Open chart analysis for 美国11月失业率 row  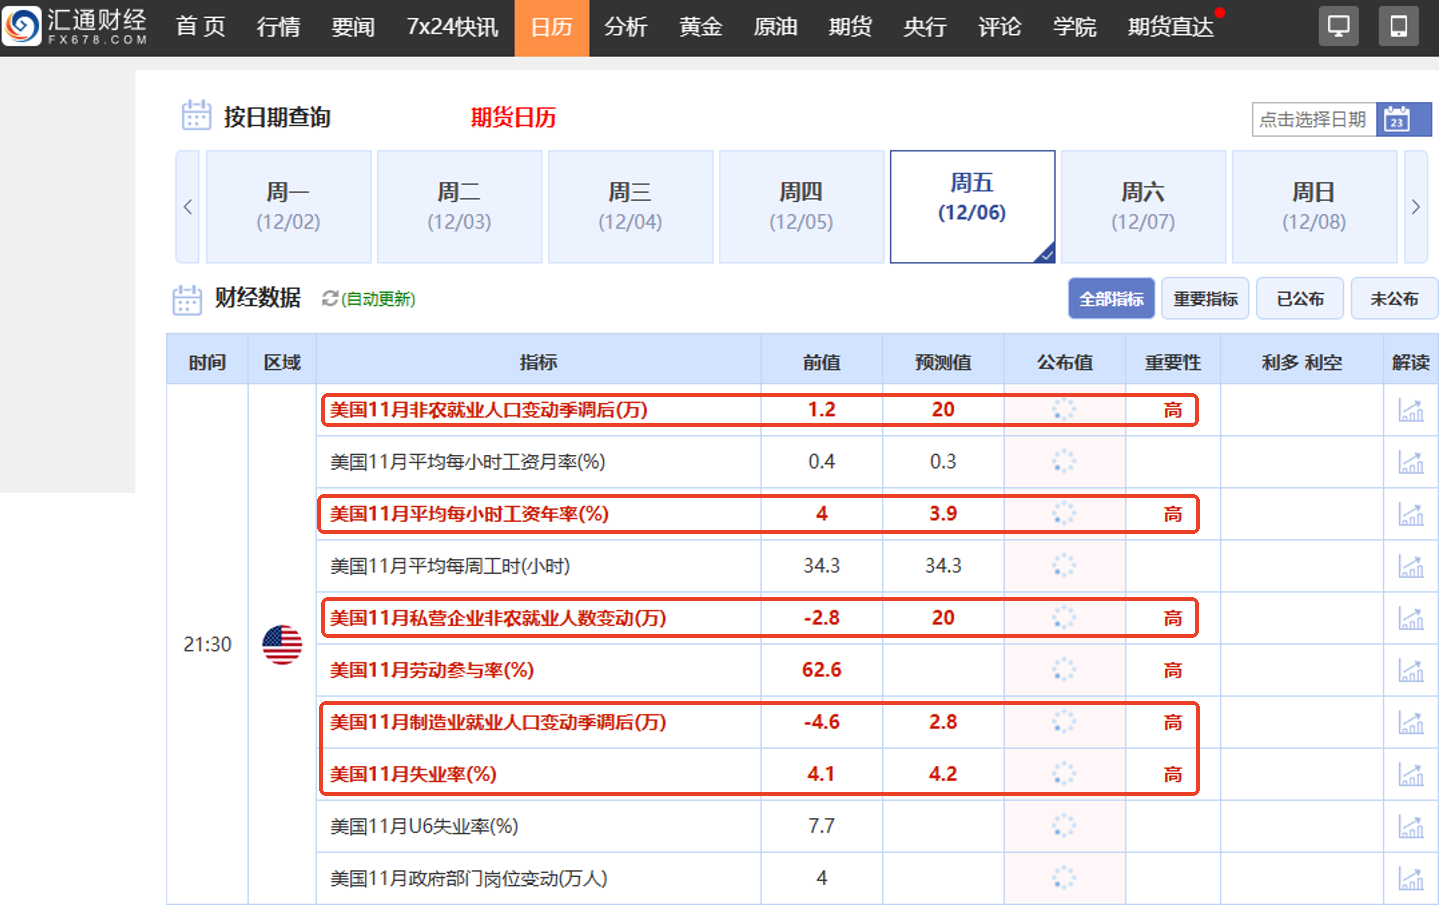(x=1410, y=774)
